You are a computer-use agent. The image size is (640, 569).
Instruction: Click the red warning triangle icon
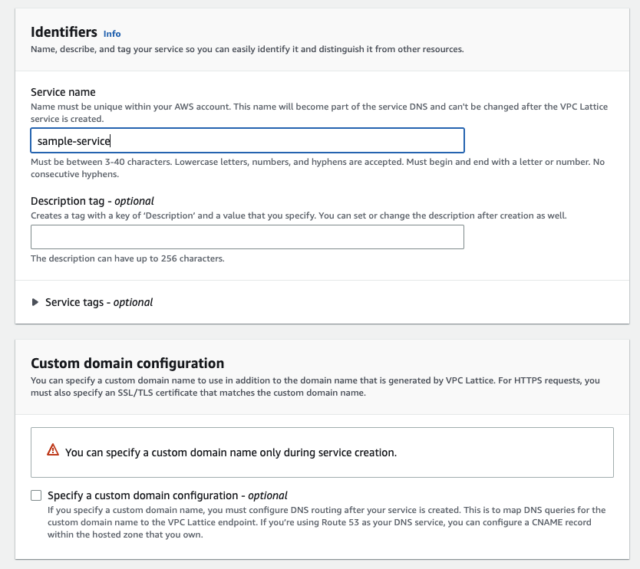[x=53, y=450]
